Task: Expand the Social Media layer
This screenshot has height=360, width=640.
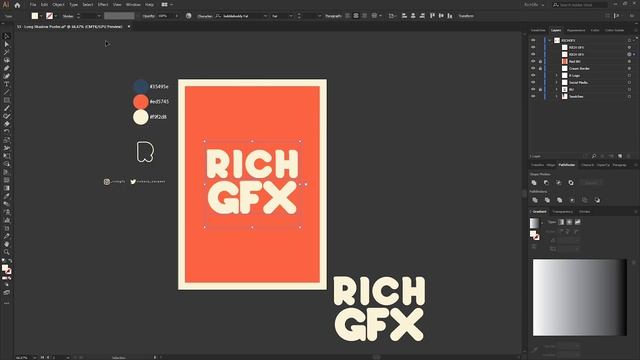Action: (556, 82)
